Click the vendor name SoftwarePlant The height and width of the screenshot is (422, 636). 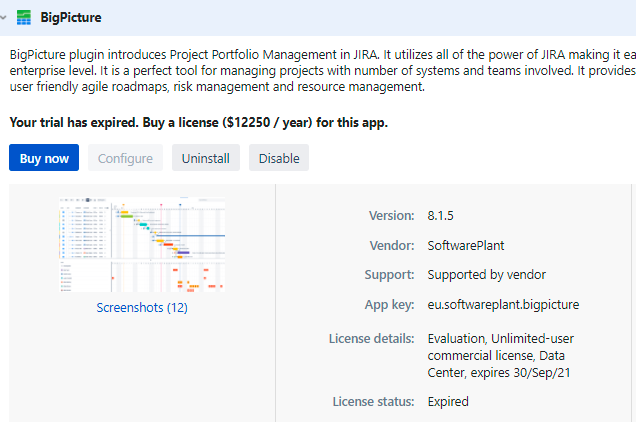tap(466, 245)
